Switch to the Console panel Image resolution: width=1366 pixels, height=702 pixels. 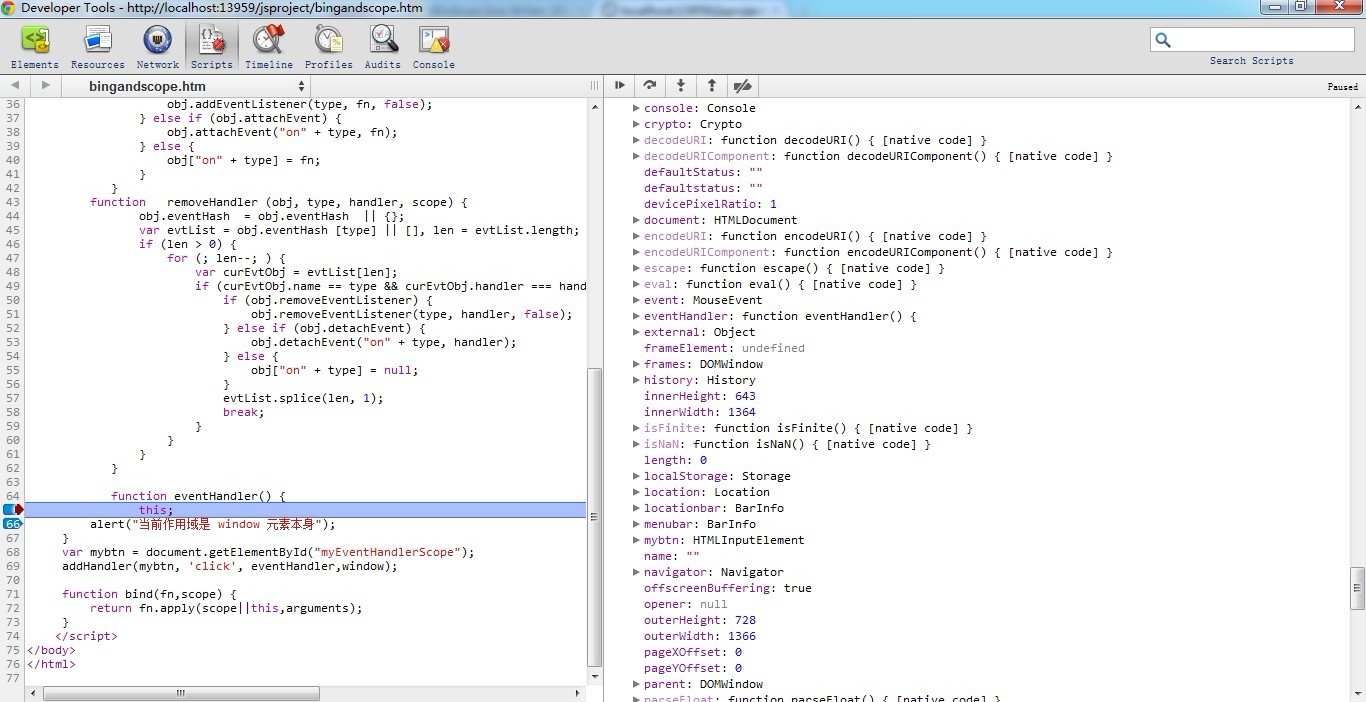pos(433,47)
